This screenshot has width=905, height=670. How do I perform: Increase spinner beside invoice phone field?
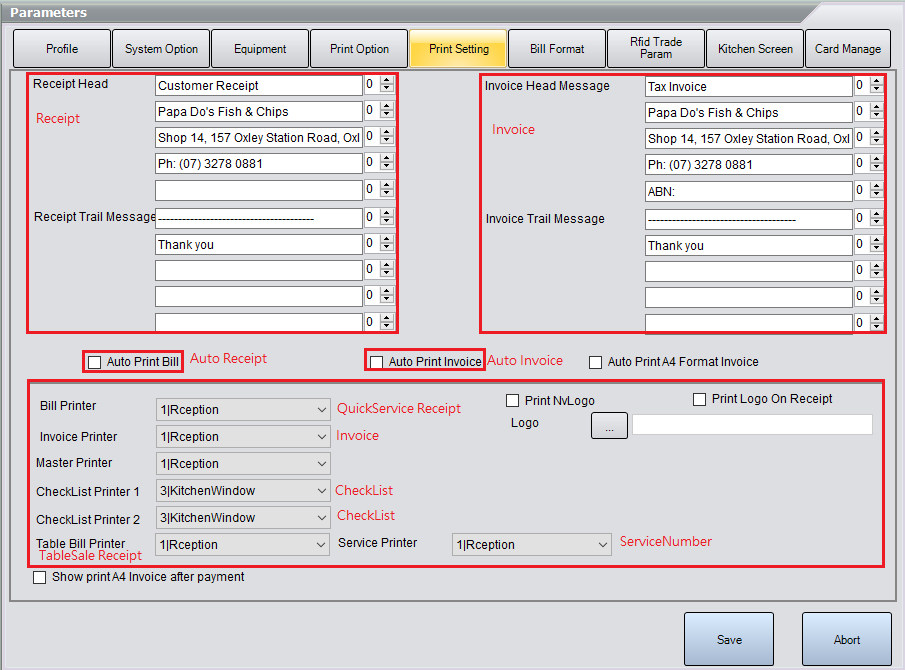coord(877,159)
